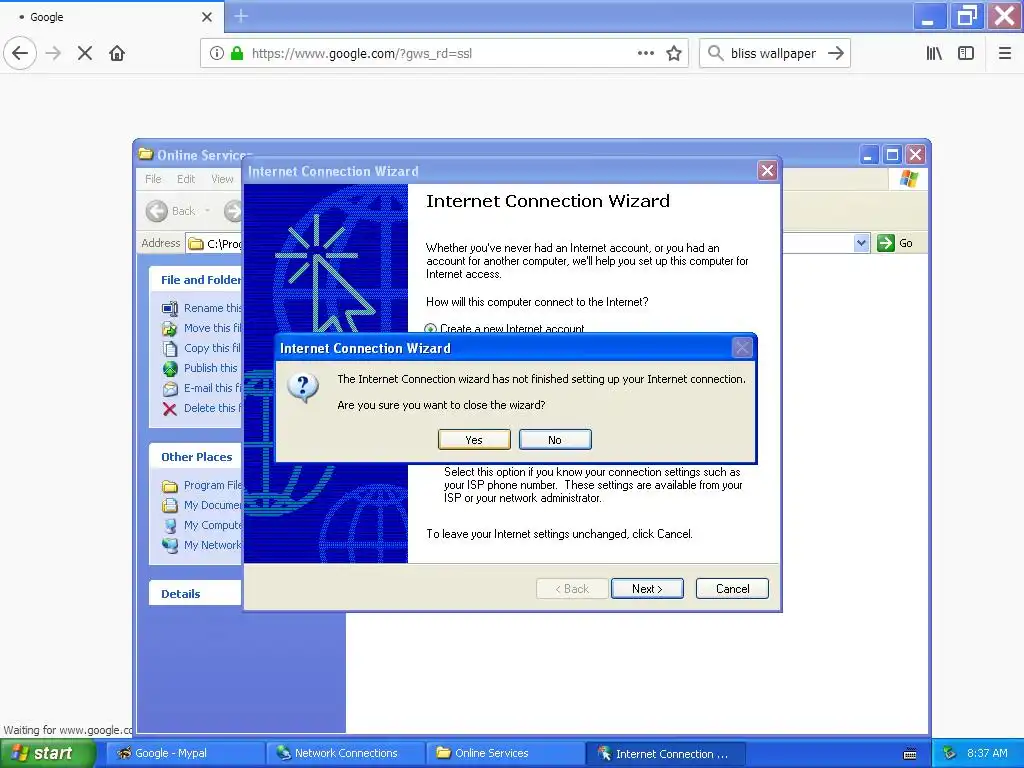
Task: Click the Windows Start button
Action: pos(48,753)
